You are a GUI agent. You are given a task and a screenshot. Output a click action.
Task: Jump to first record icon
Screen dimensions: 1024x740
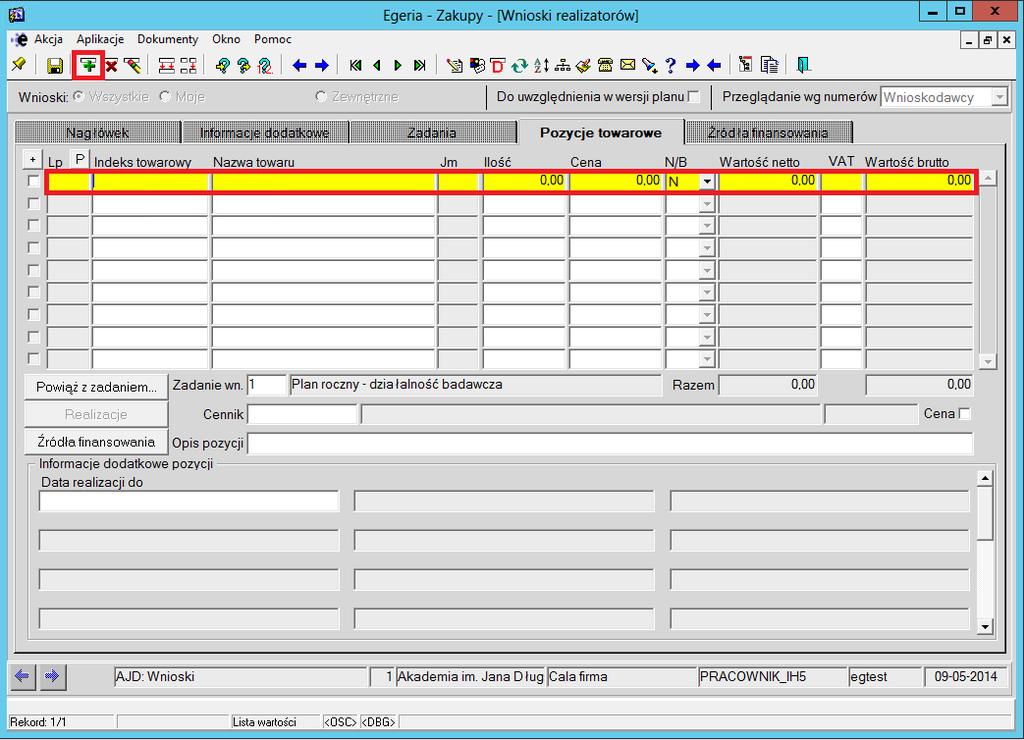click(x=355, y=65)
